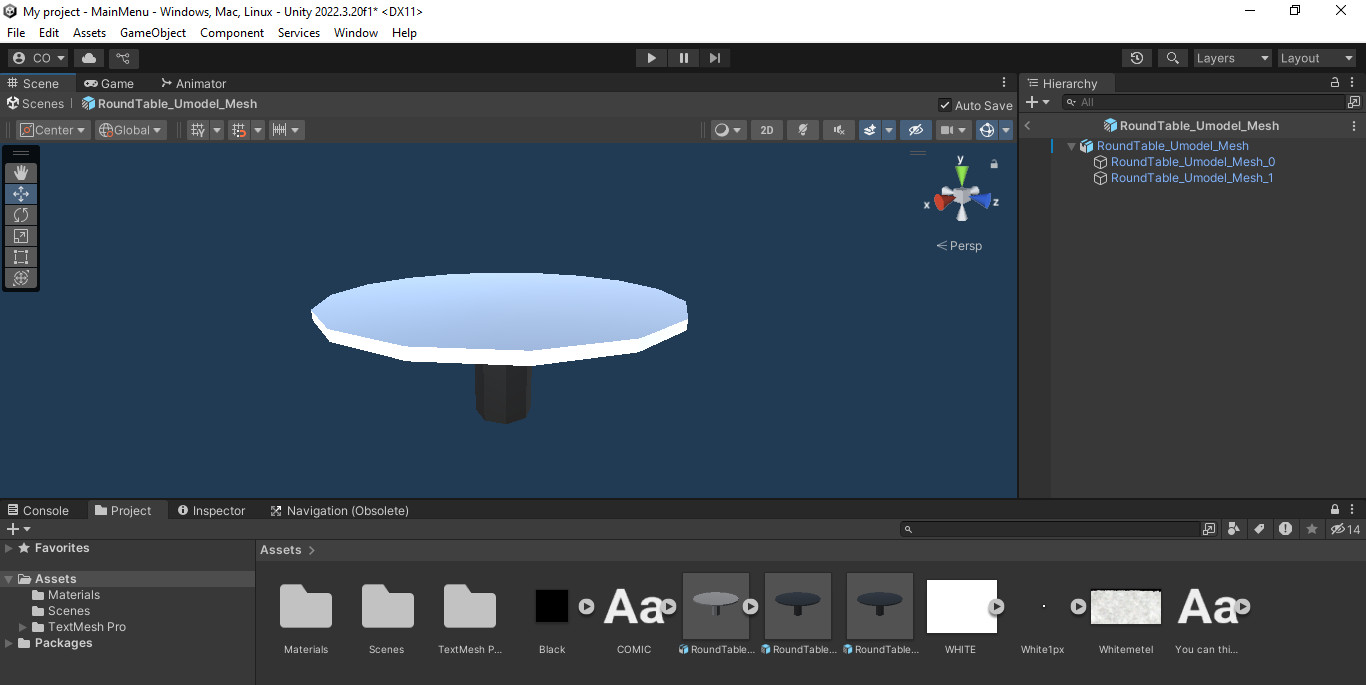Open the Layers dropdown
Viewport: 1366px width, 685px height.
[1232, 57]
